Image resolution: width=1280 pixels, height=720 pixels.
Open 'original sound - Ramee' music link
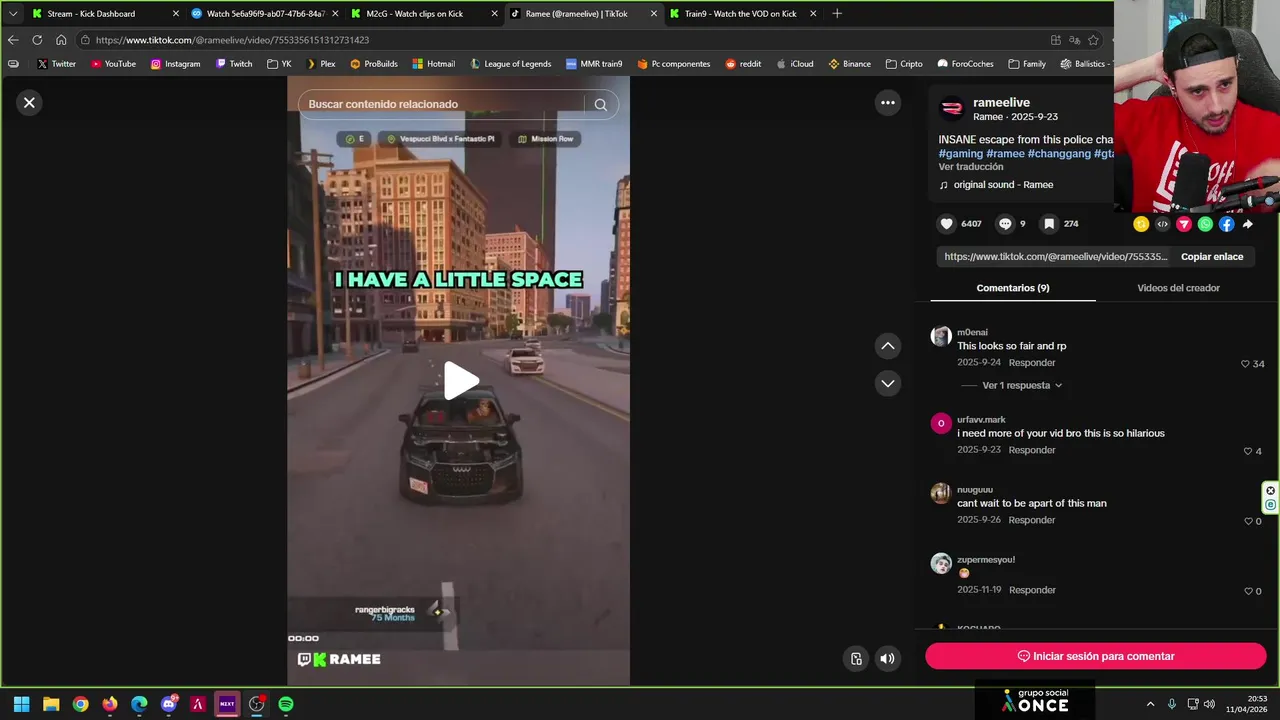point(1003,185)
